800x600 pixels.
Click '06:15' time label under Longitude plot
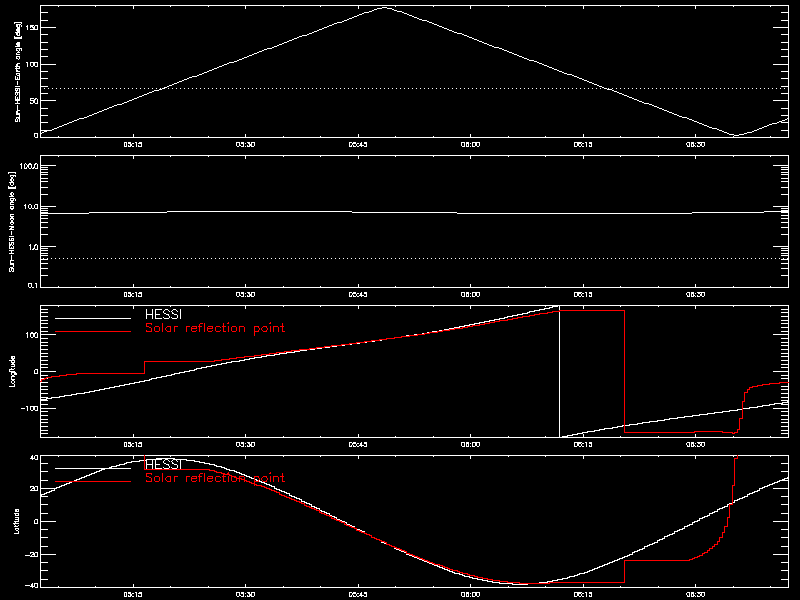click(583, 444)
